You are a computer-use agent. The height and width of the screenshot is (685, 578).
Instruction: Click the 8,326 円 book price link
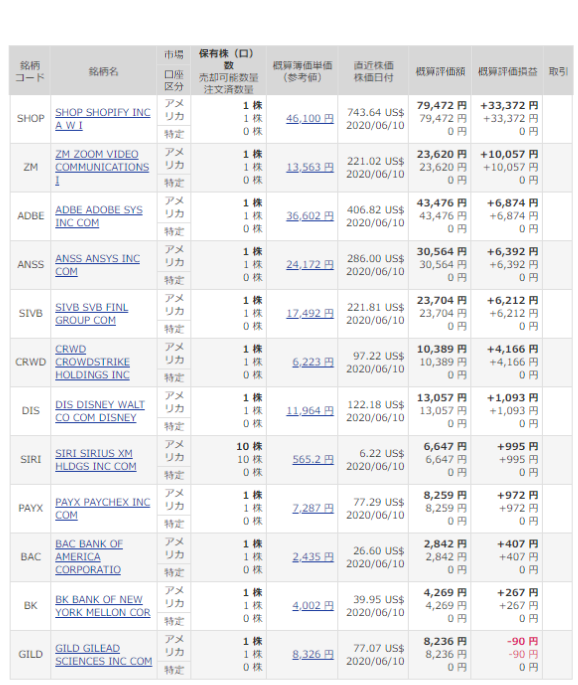[x=313, y=654]
